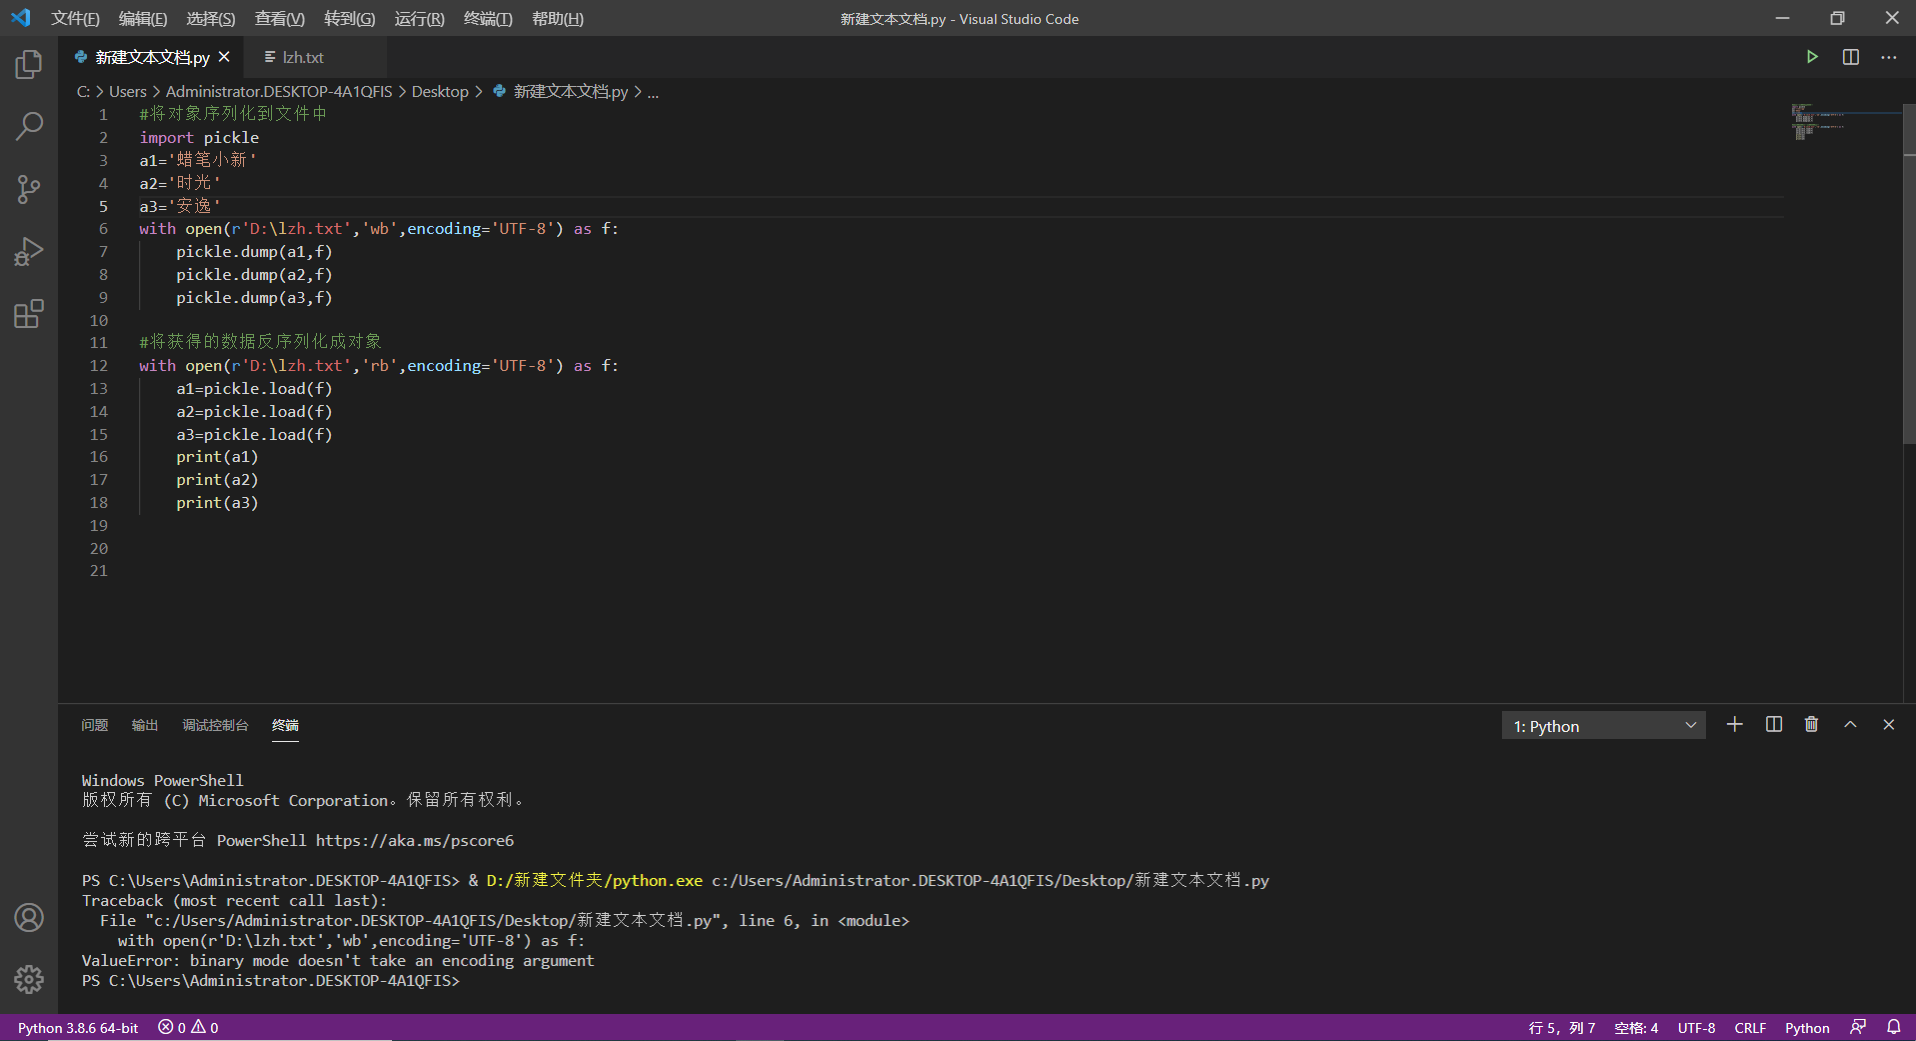Close the terminal panel

(x=1889, y=725)
